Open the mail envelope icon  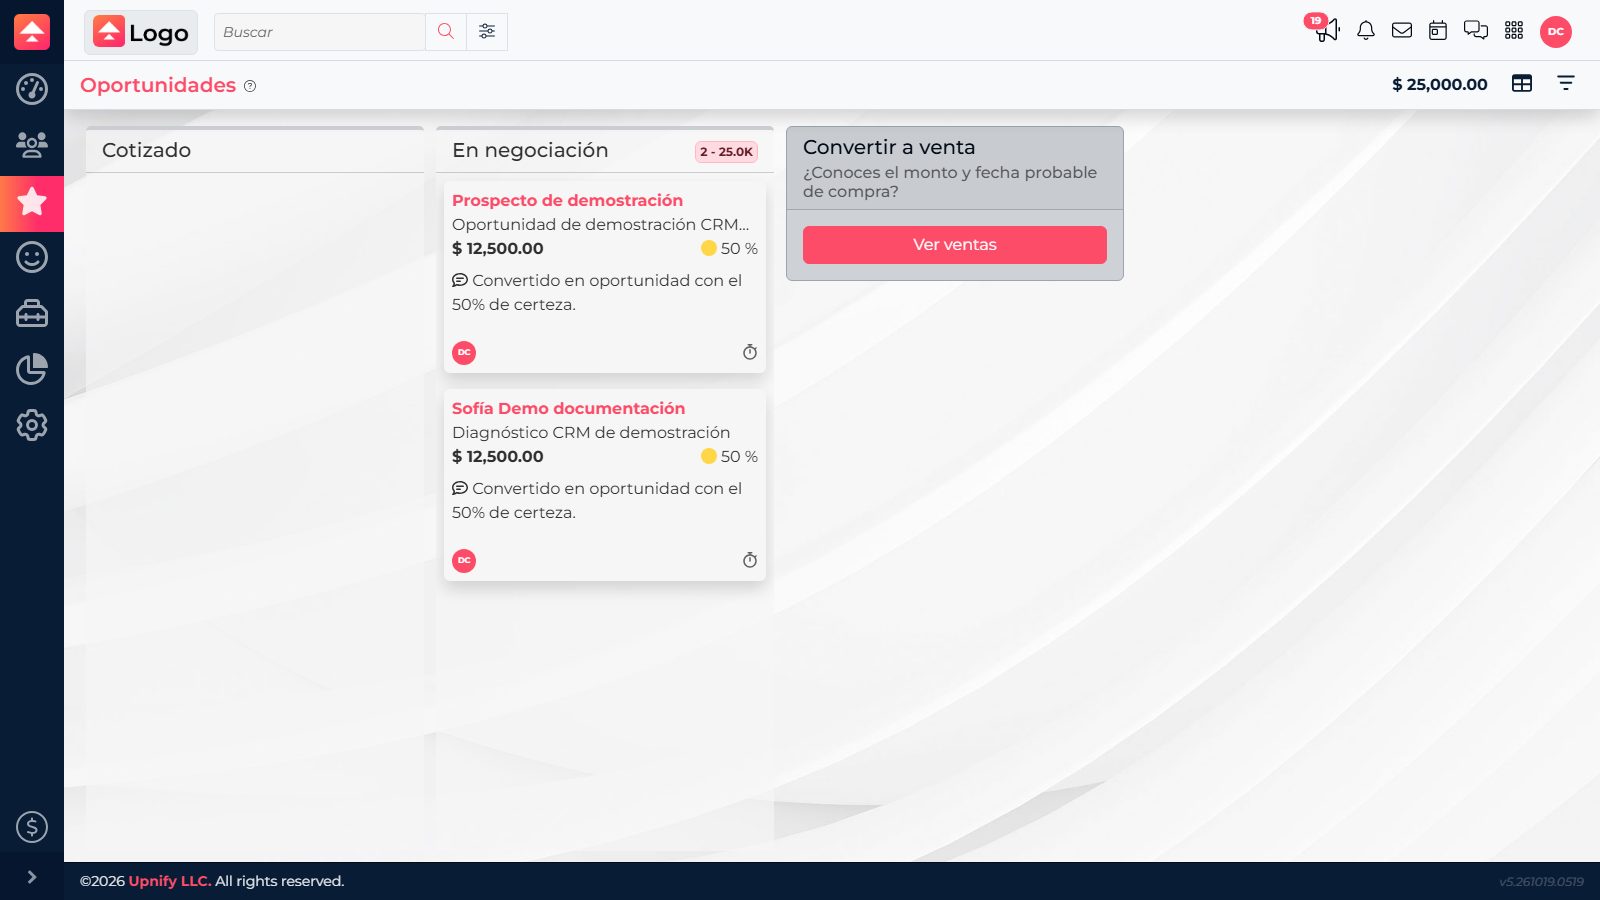coord(1402,31)
